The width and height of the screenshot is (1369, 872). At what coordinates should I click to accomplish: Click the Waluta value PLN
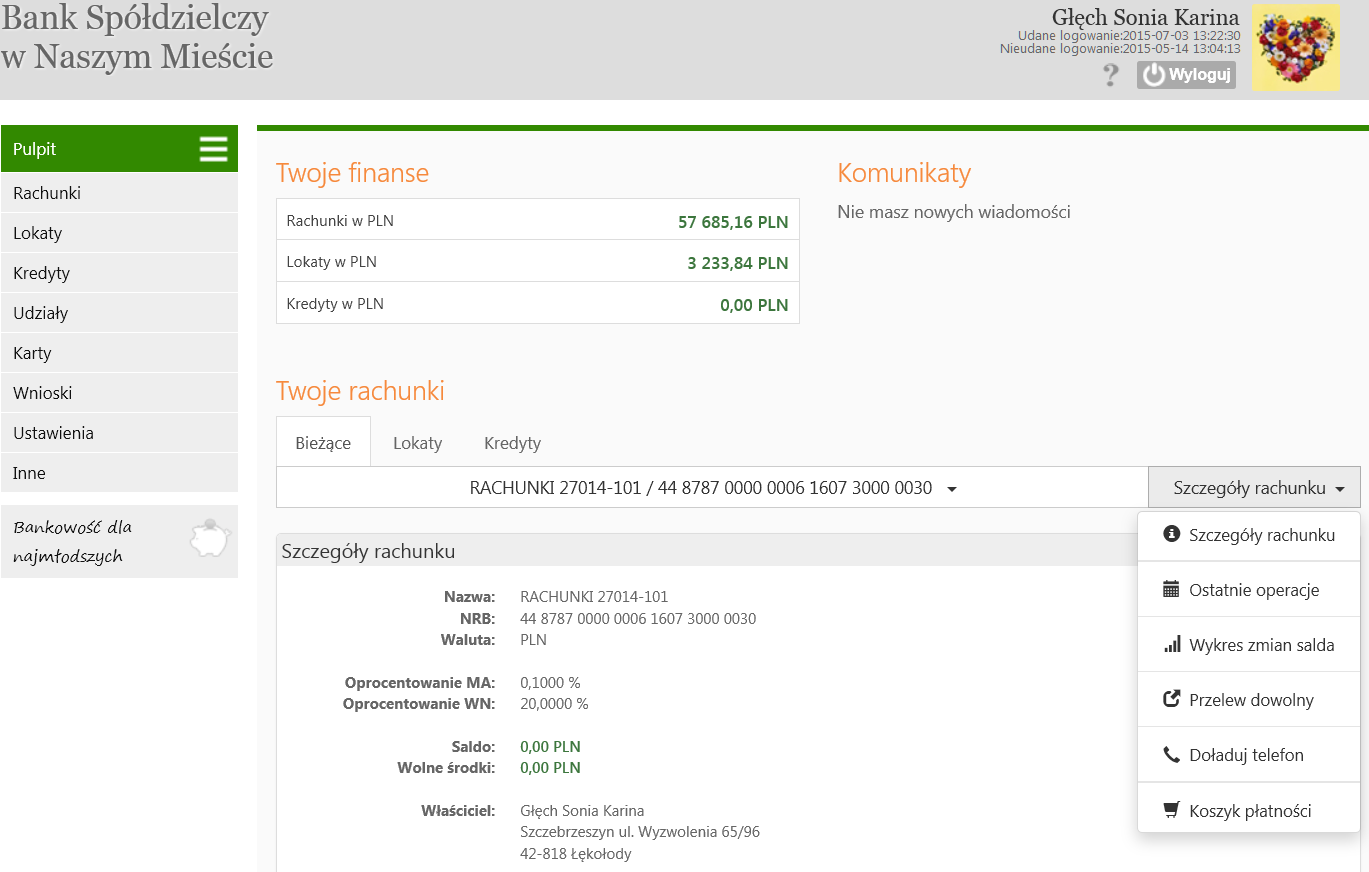(x=534, y=640)
